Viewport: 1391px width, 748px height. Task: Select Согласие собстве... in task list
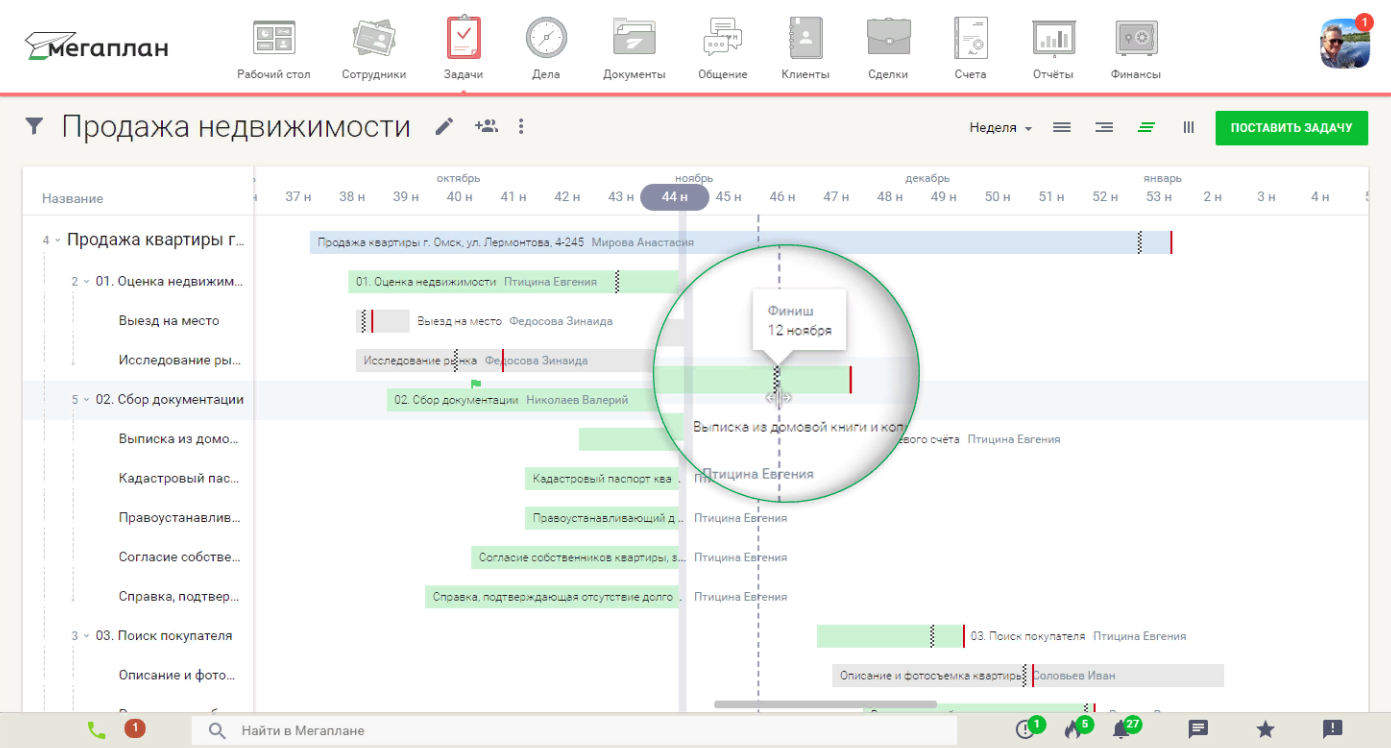click(x=179, y=557)
